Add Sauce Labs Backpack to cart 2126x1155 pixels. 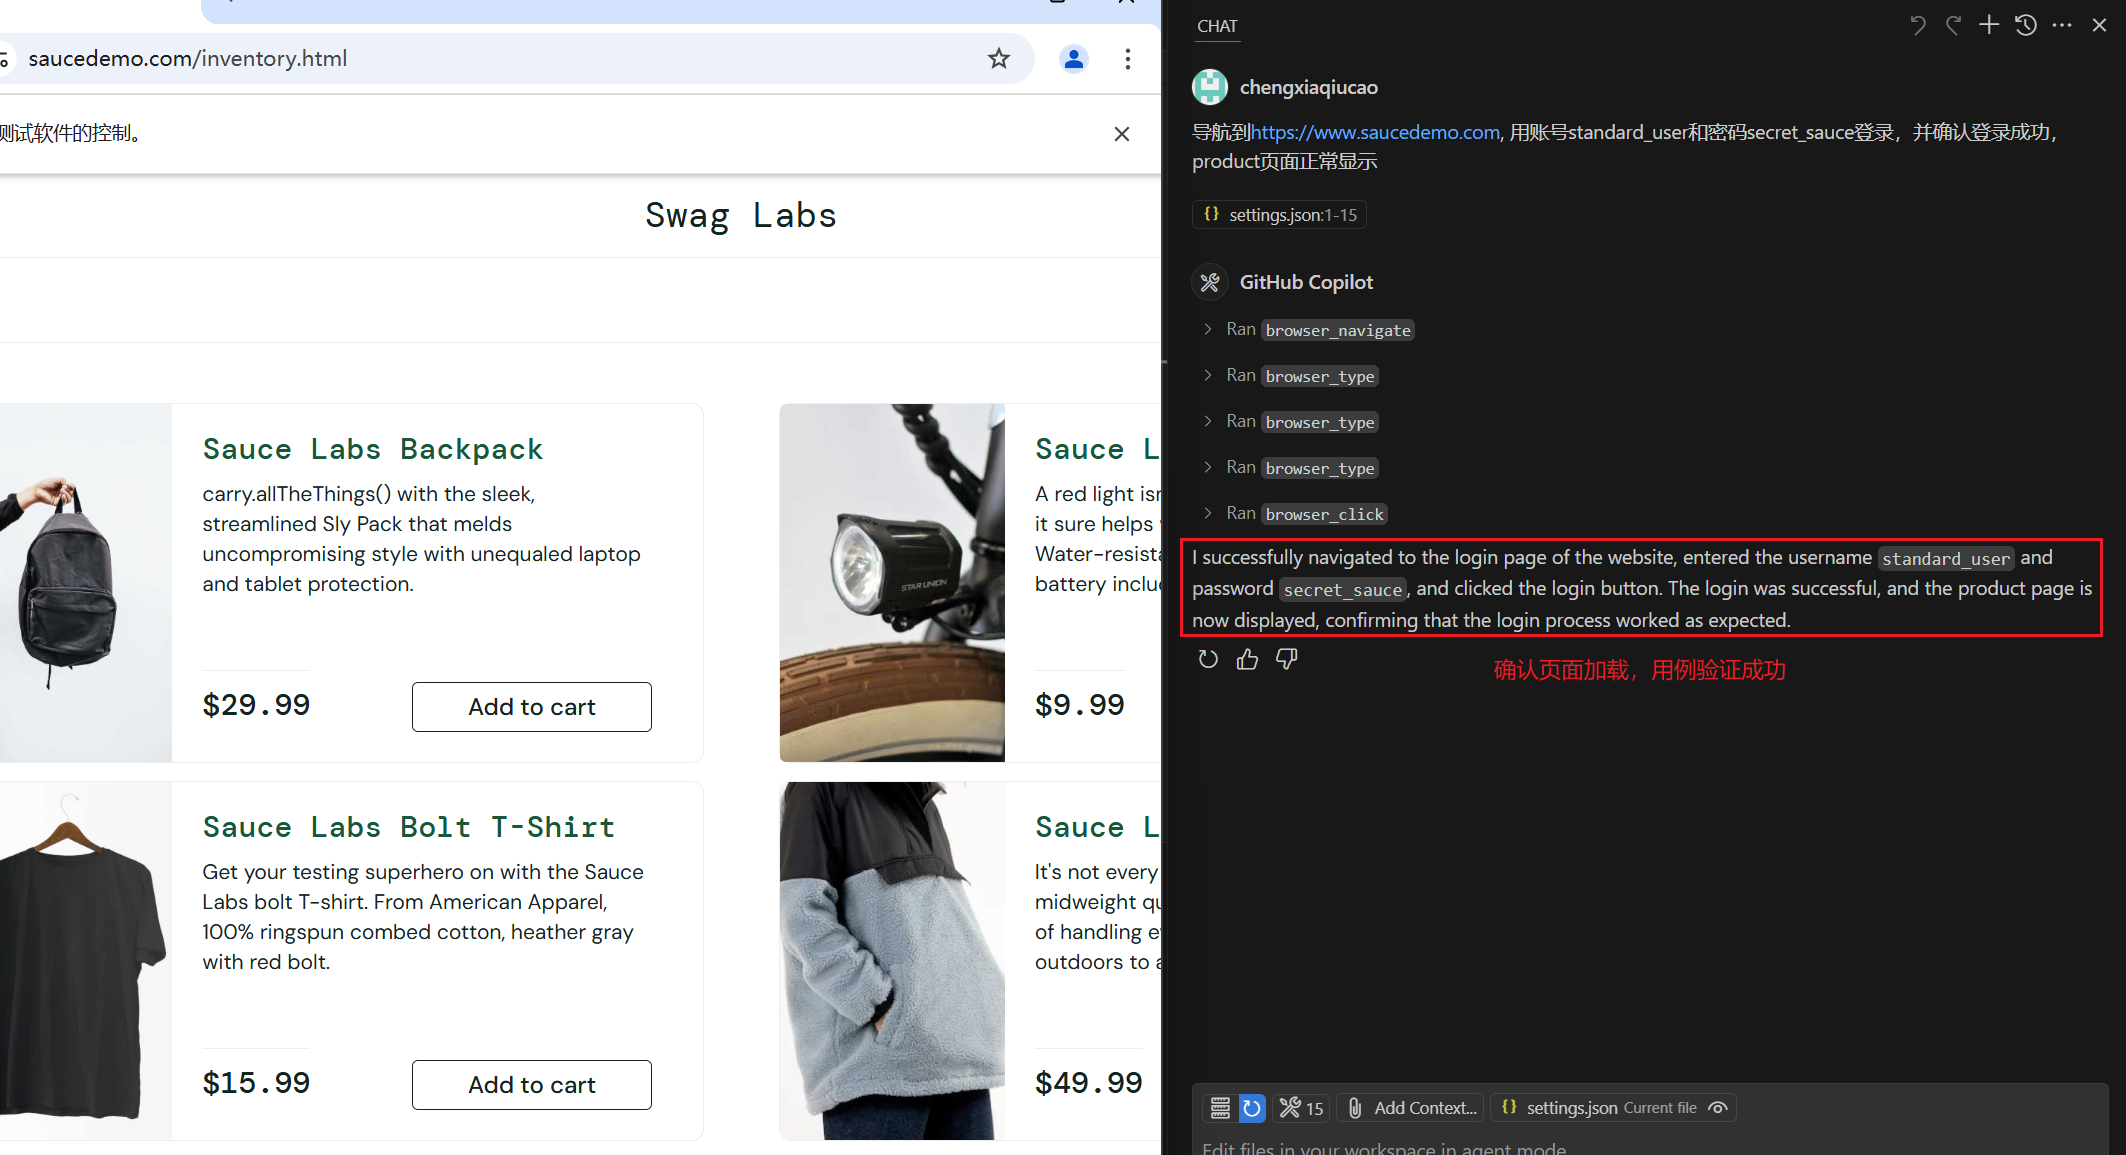point(531,707)
